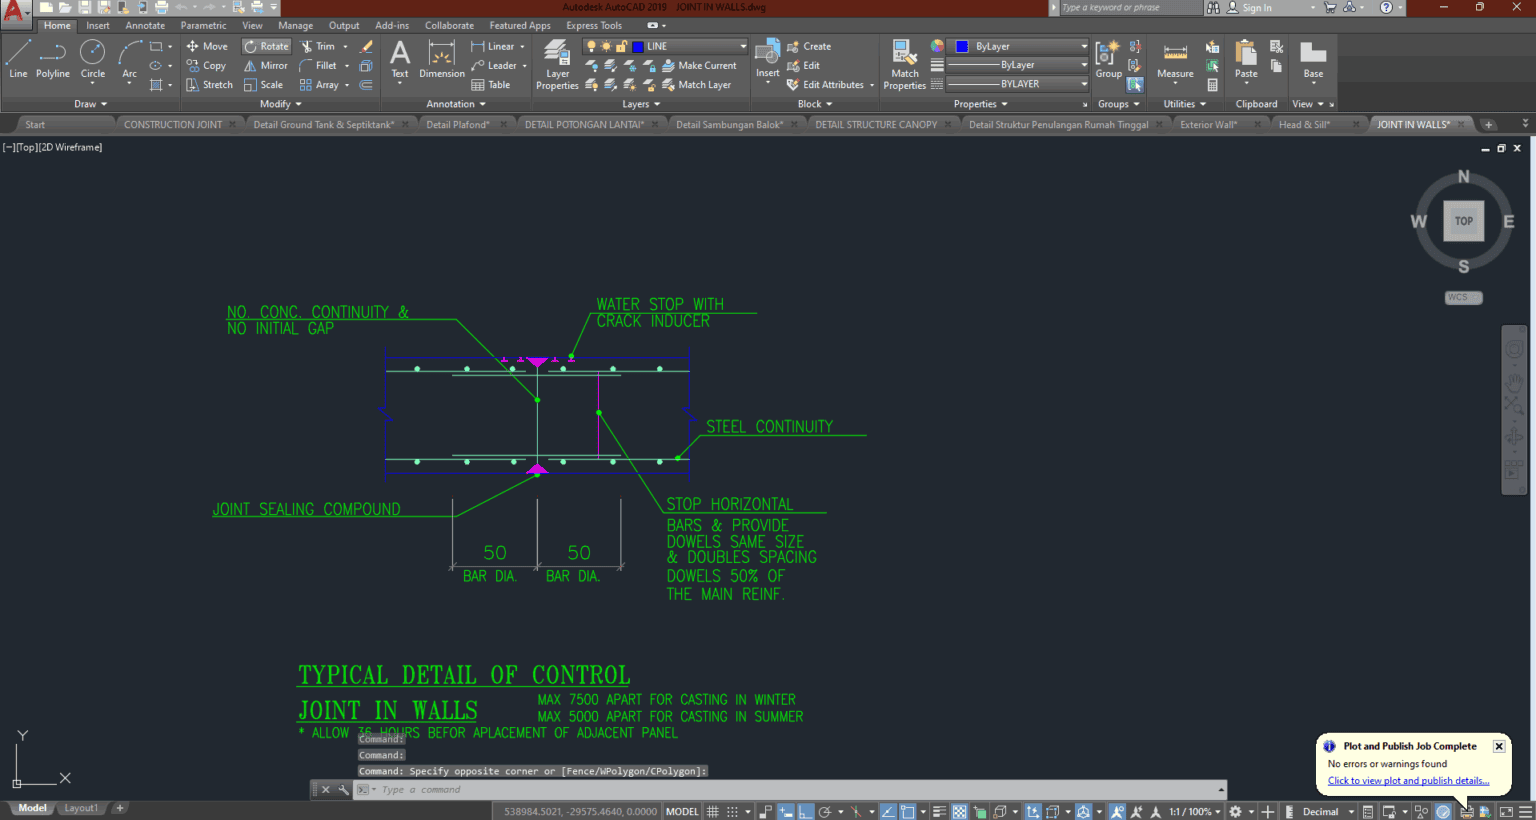Open the ByLayer color swatch dropdown
This screenshot has width=1536, height=820.
tap(1085, 45)
